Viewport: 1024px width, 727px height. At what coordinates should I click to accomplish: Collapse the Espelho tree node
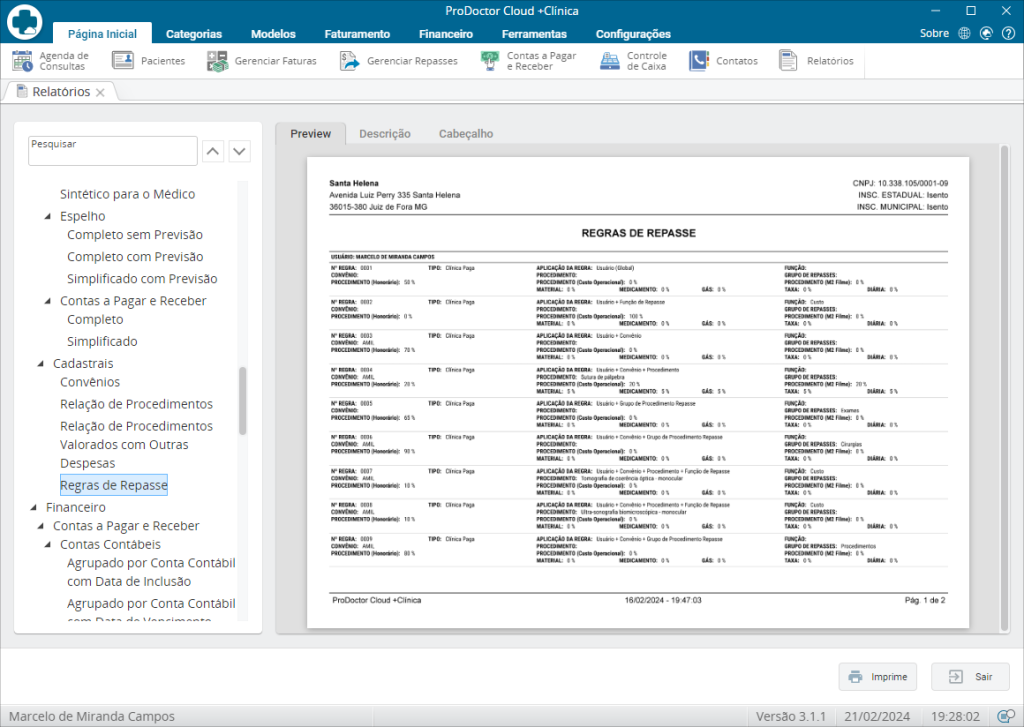pyautogui.click(x=48, y=216)
